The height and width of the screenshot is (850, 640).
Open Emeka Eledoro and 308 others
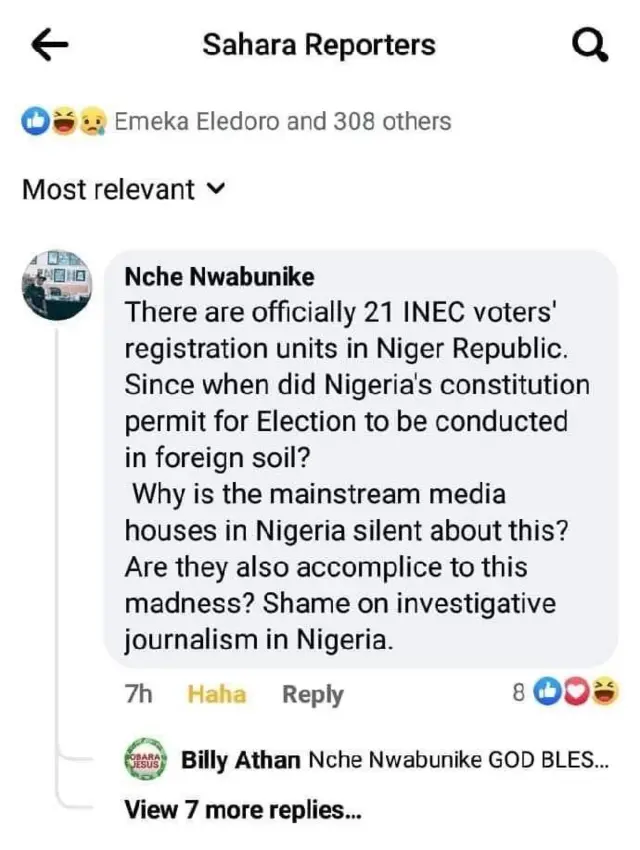pos(282,121)
